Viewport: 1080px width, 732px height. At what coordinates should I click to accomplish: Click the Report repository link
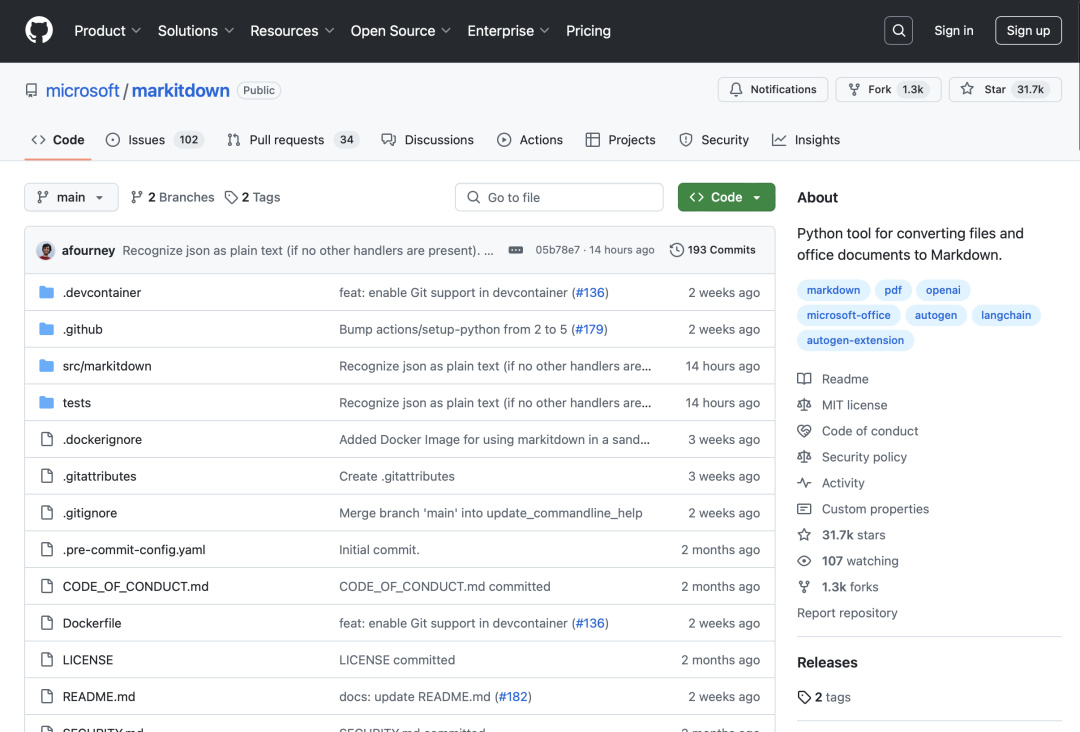click(x=847, y=613)
